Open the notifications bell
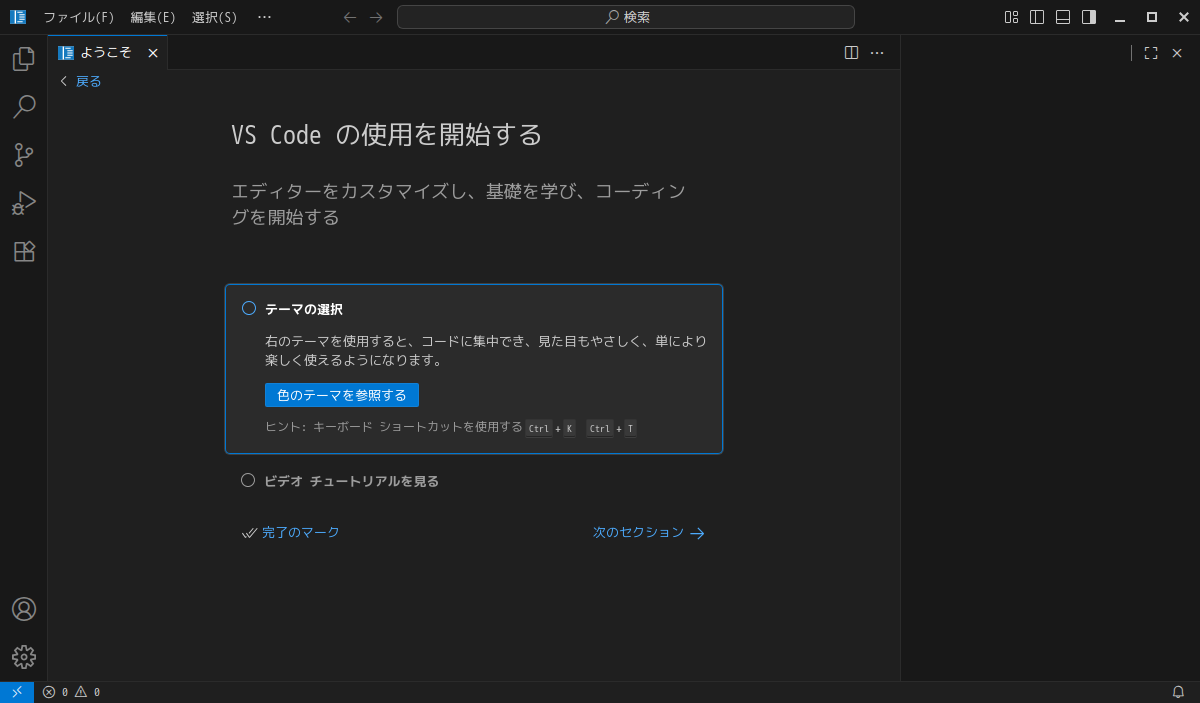Image resolution: width=1200 pixels, height=703 pixels. coord(1178,692)
